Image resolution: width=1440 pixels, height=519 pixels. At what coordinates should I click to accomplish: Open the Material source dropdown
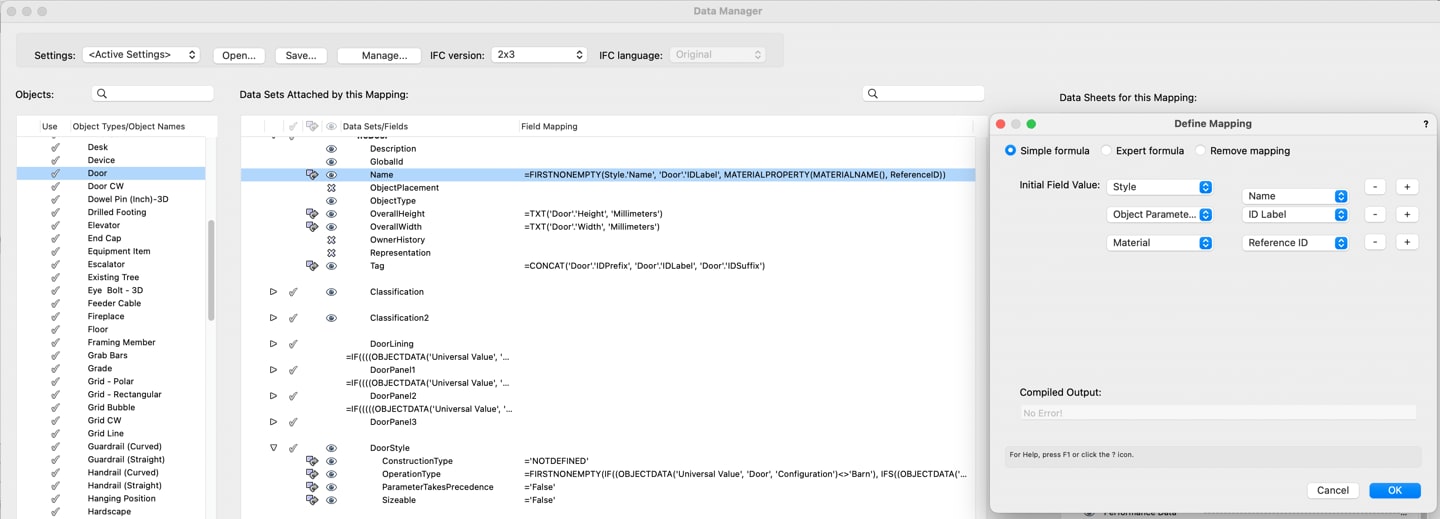pos(1159,243)
